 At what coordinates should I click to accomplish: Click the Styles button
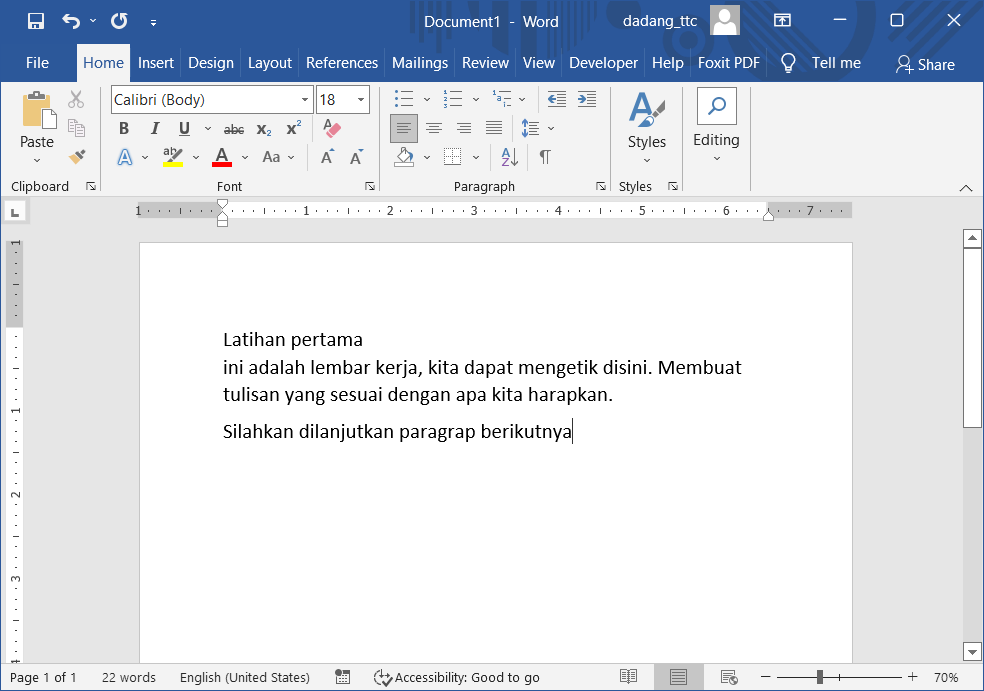pyautogui.click(x=646, y=123)
